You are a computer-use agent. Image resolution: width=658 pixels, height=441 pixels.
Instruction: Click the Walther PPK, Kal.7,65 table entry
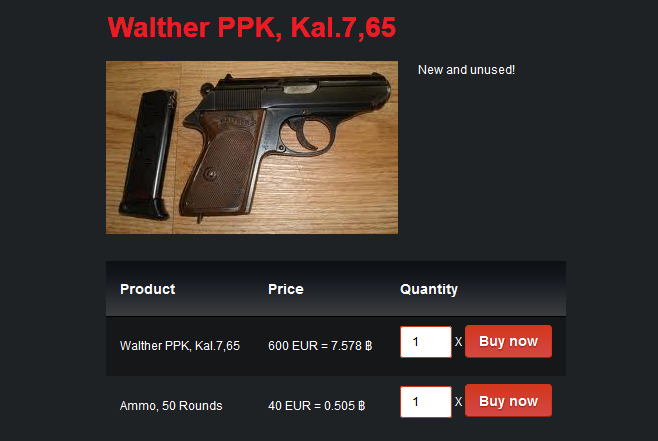click(180, 346)
